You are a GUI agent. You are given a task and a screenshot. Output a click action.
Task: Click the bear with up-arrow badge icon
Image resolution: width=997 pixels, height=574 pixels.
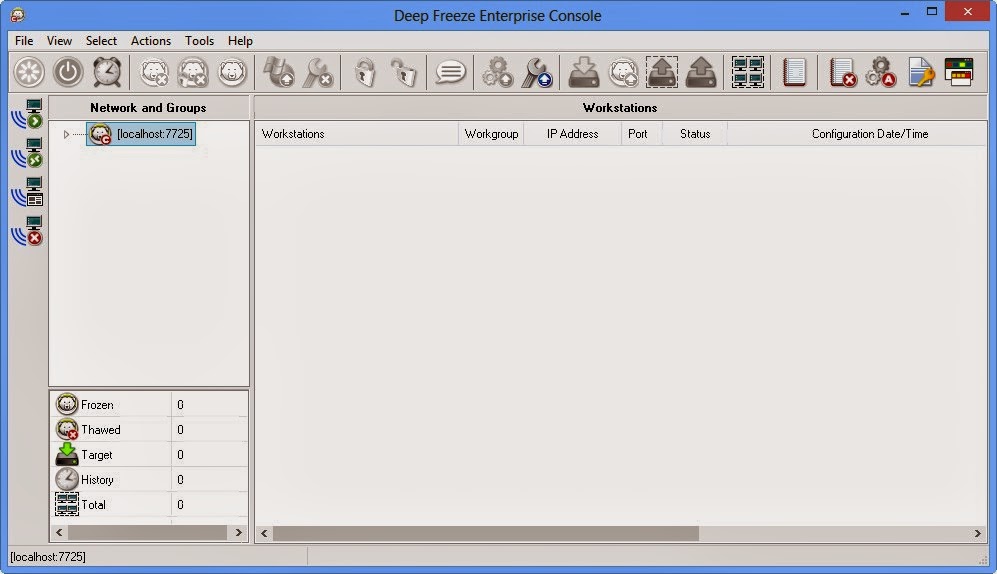point(623,72)
